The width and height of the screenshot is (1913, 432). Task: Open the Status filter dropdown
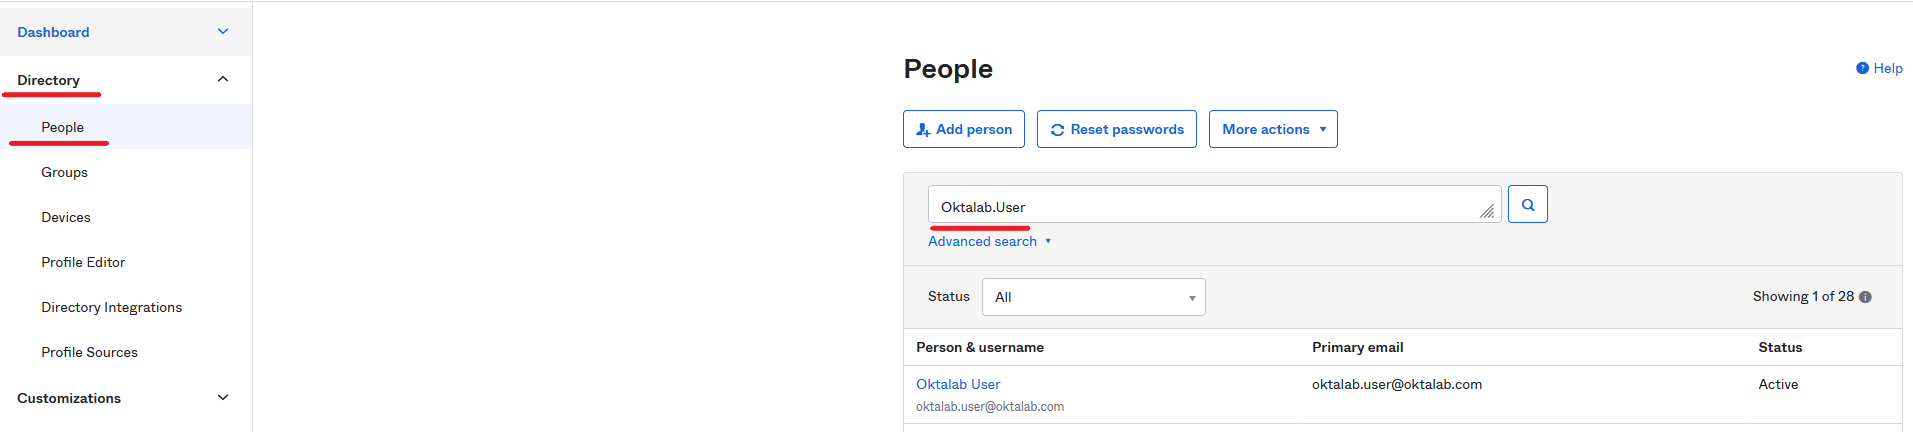[1093, 297]
